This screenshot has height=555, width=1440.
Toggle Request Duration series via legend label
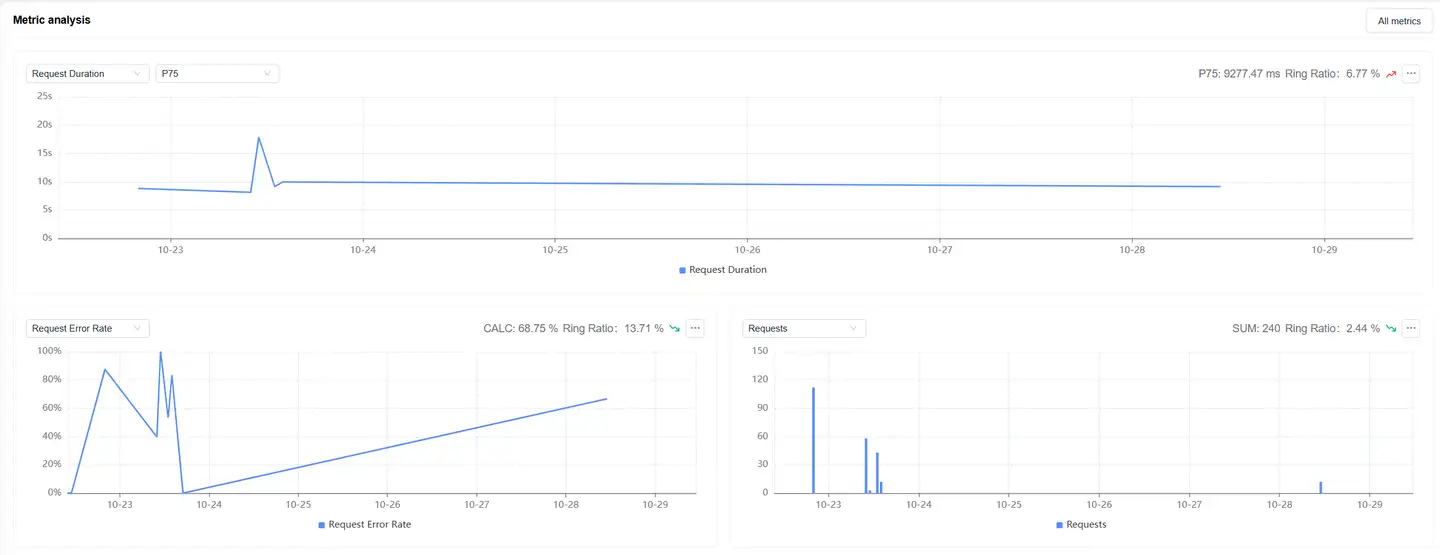727,270
